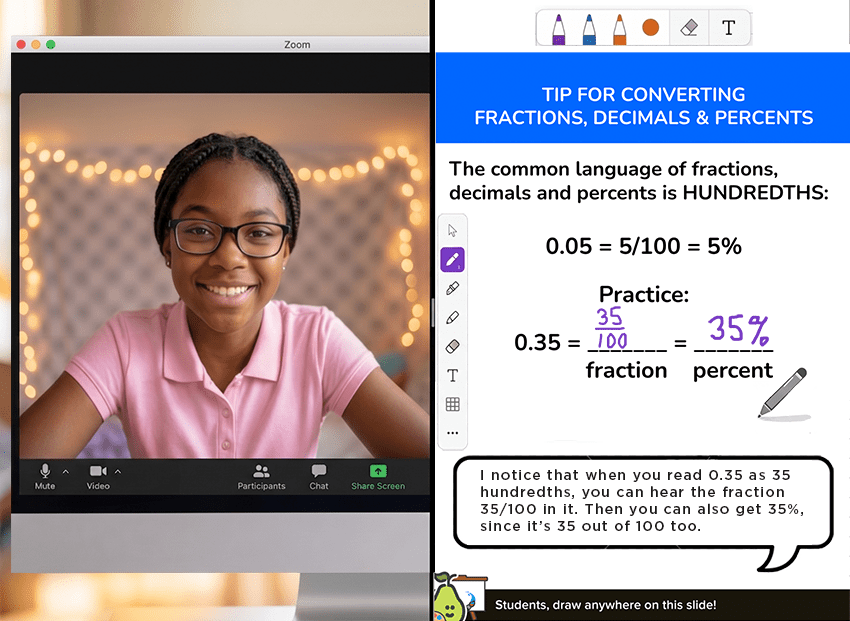Open the more options ellipsis menu
Image resolution: width=850 pixels, height=621 pixels.
(x=453, y=433)
